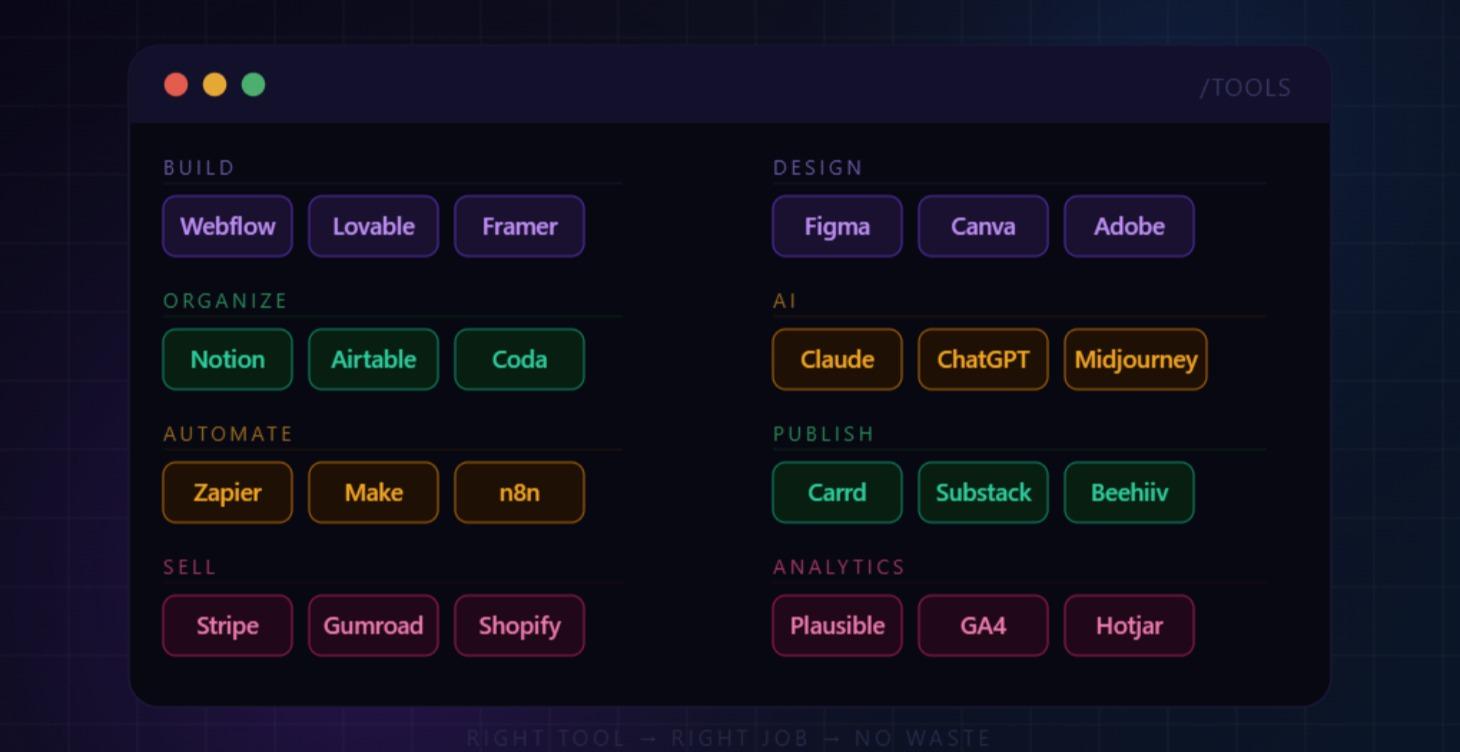Screen dimensions: 1460x752
Task: Click the yellow minimize window dot
Action: (x=215, y=85)
